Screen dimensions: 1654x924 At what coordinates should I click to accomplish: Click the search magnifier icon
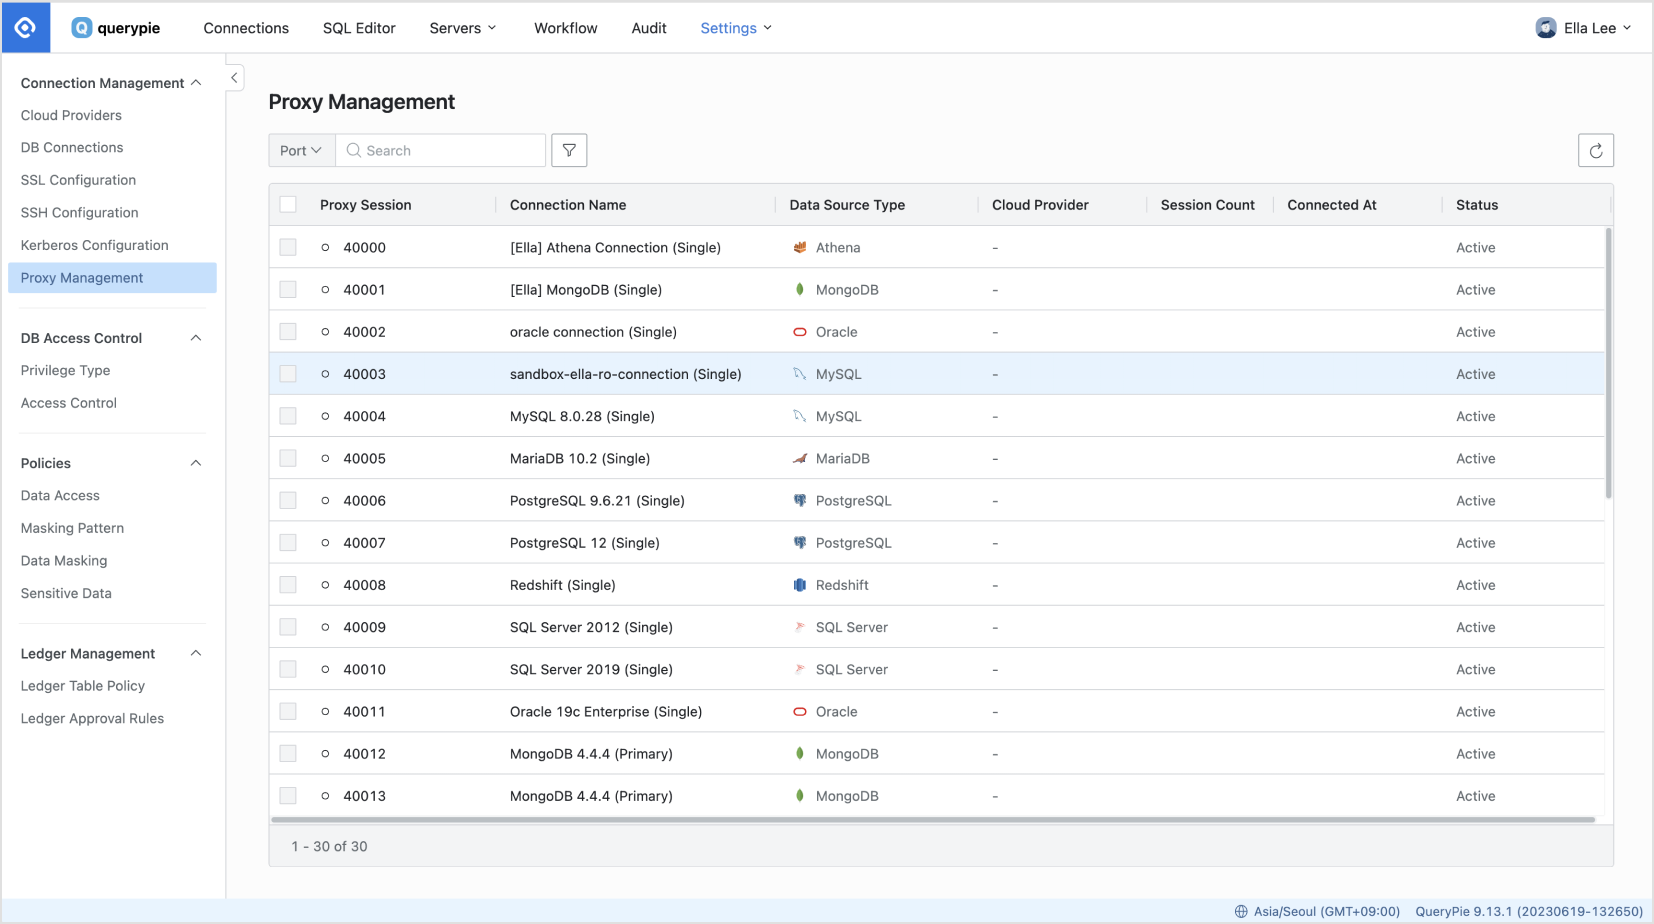click(x=353, y=150)
